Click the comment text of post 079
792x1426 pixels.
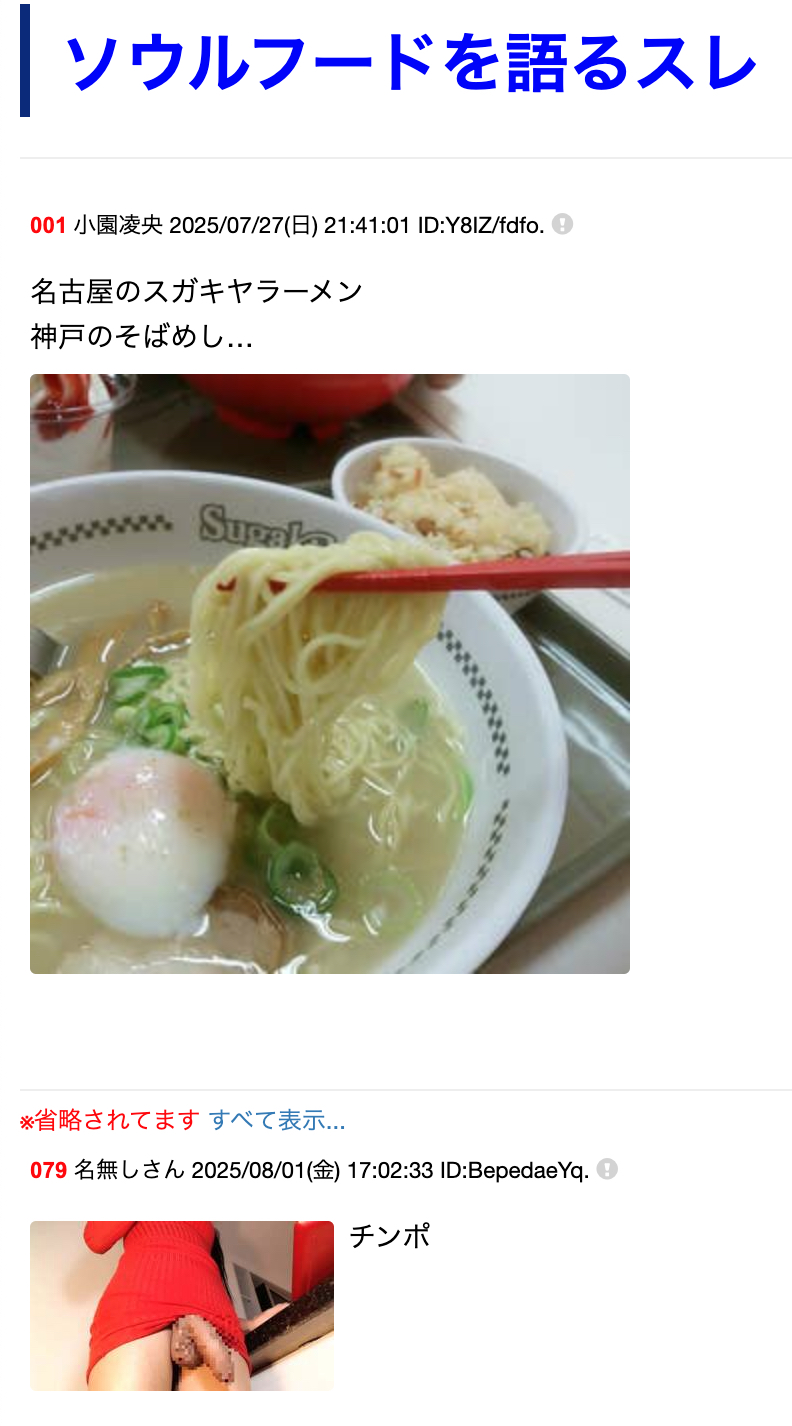click(x=390, y=1237)
